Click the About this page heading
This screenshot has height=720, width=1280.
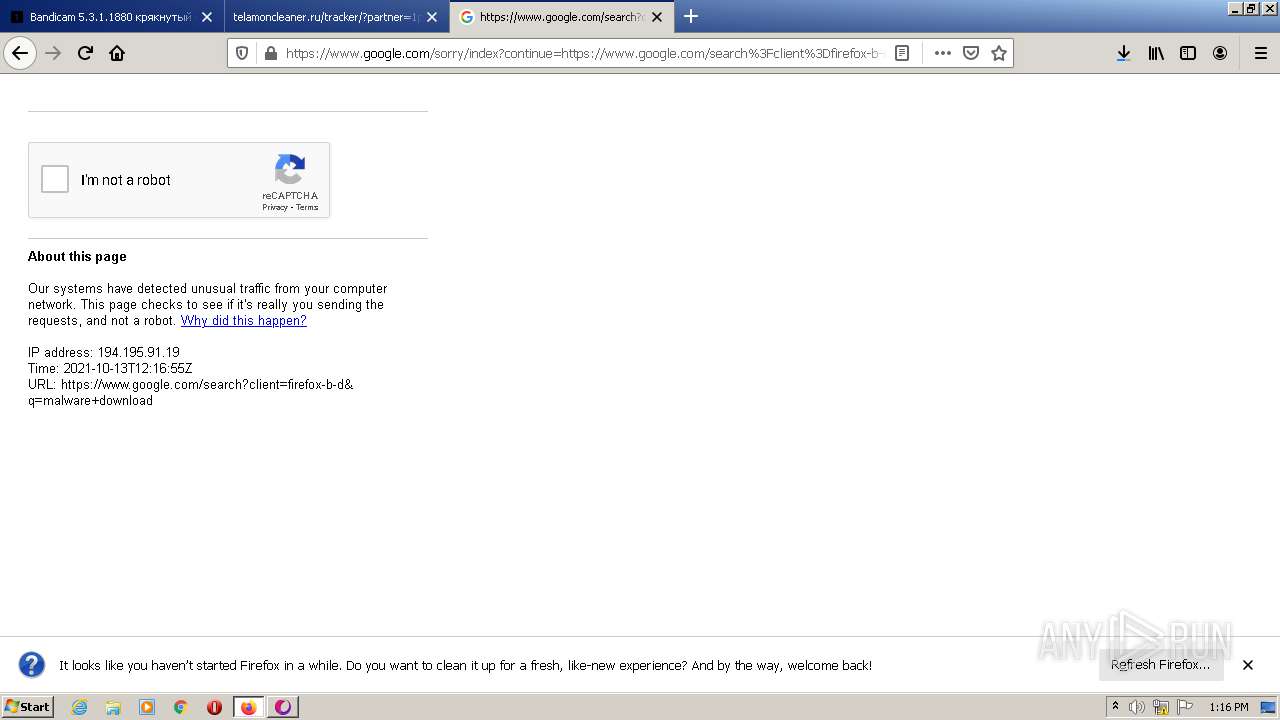[77, 257]
